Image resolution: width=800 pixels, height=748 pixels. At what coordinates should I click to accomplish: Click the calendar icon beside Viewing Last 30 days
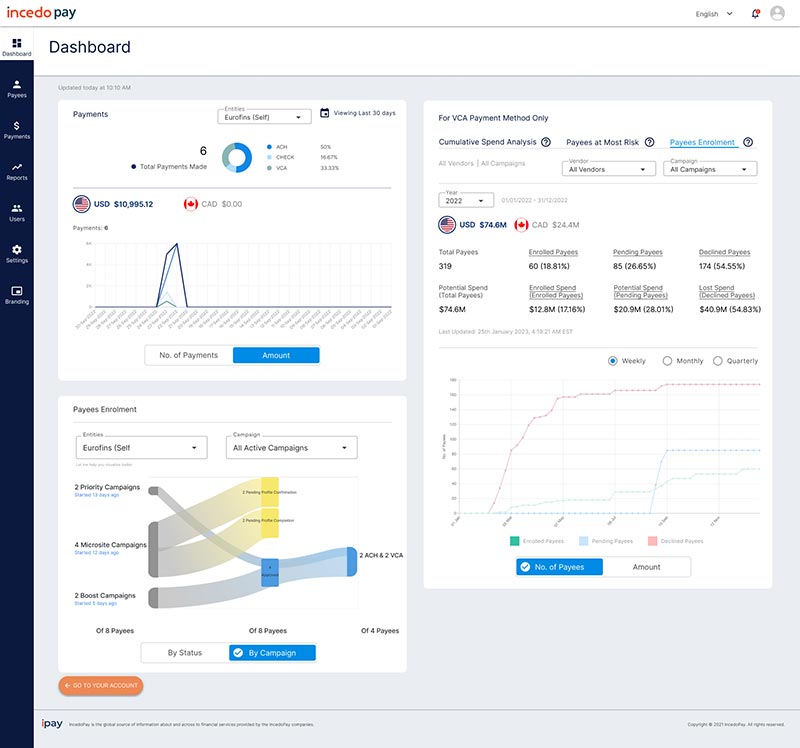324,114
